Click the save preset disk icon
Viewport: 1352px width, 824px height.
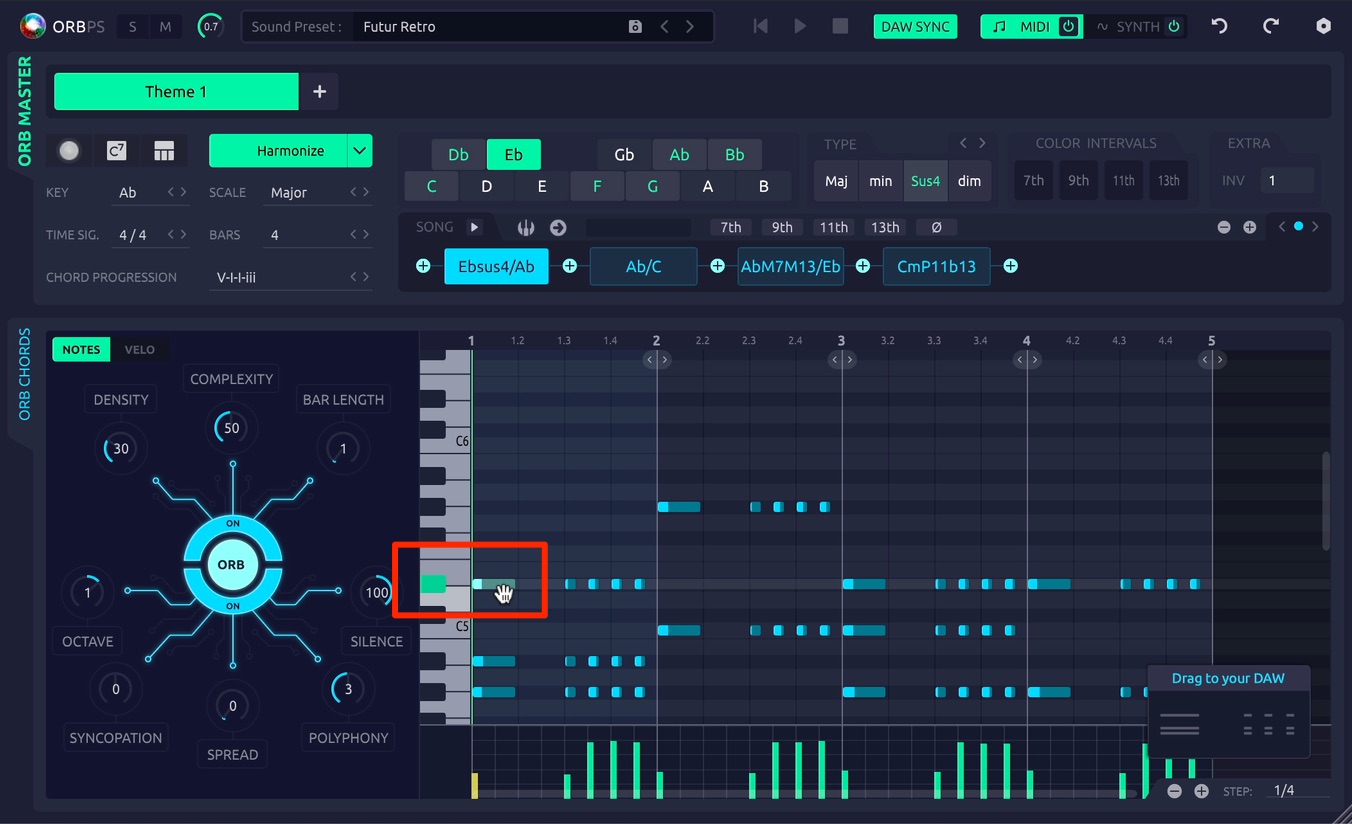[x=635, y=27]
